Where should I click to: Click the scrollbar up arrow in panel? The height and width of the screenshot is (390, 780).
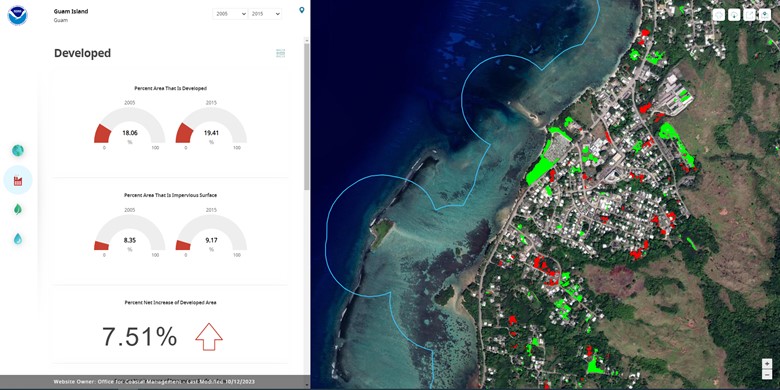click(x=307, y=41)
